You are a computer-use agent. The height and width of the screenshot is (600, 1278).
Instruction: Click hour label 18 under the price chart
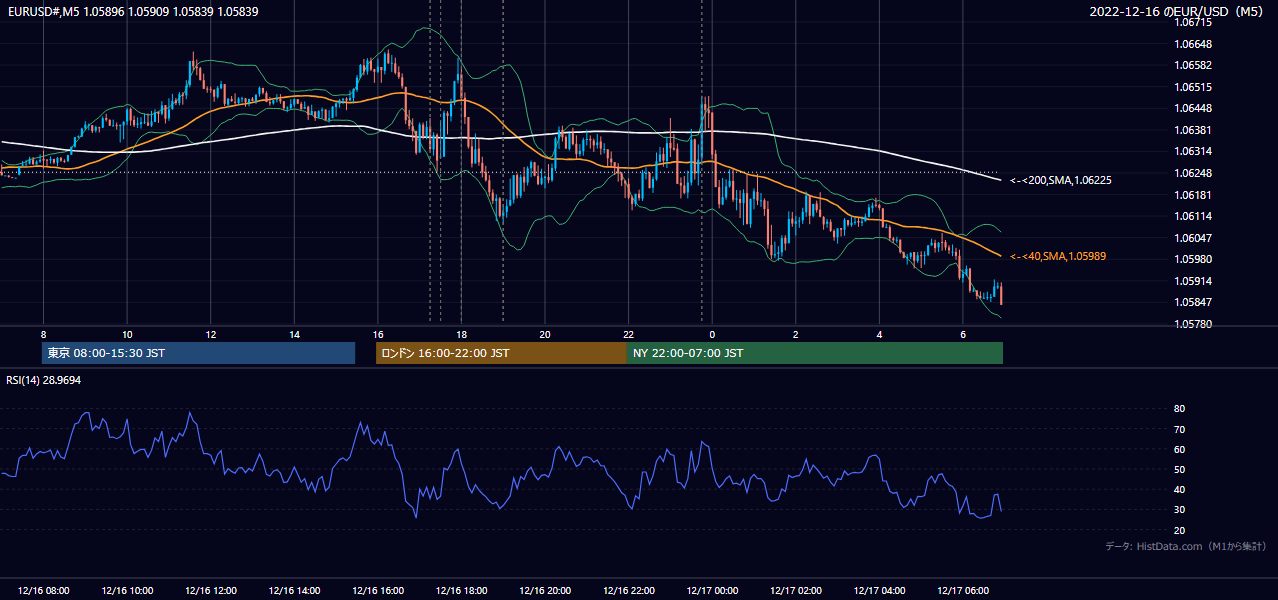pyautogui.click(x=461, y=334)
